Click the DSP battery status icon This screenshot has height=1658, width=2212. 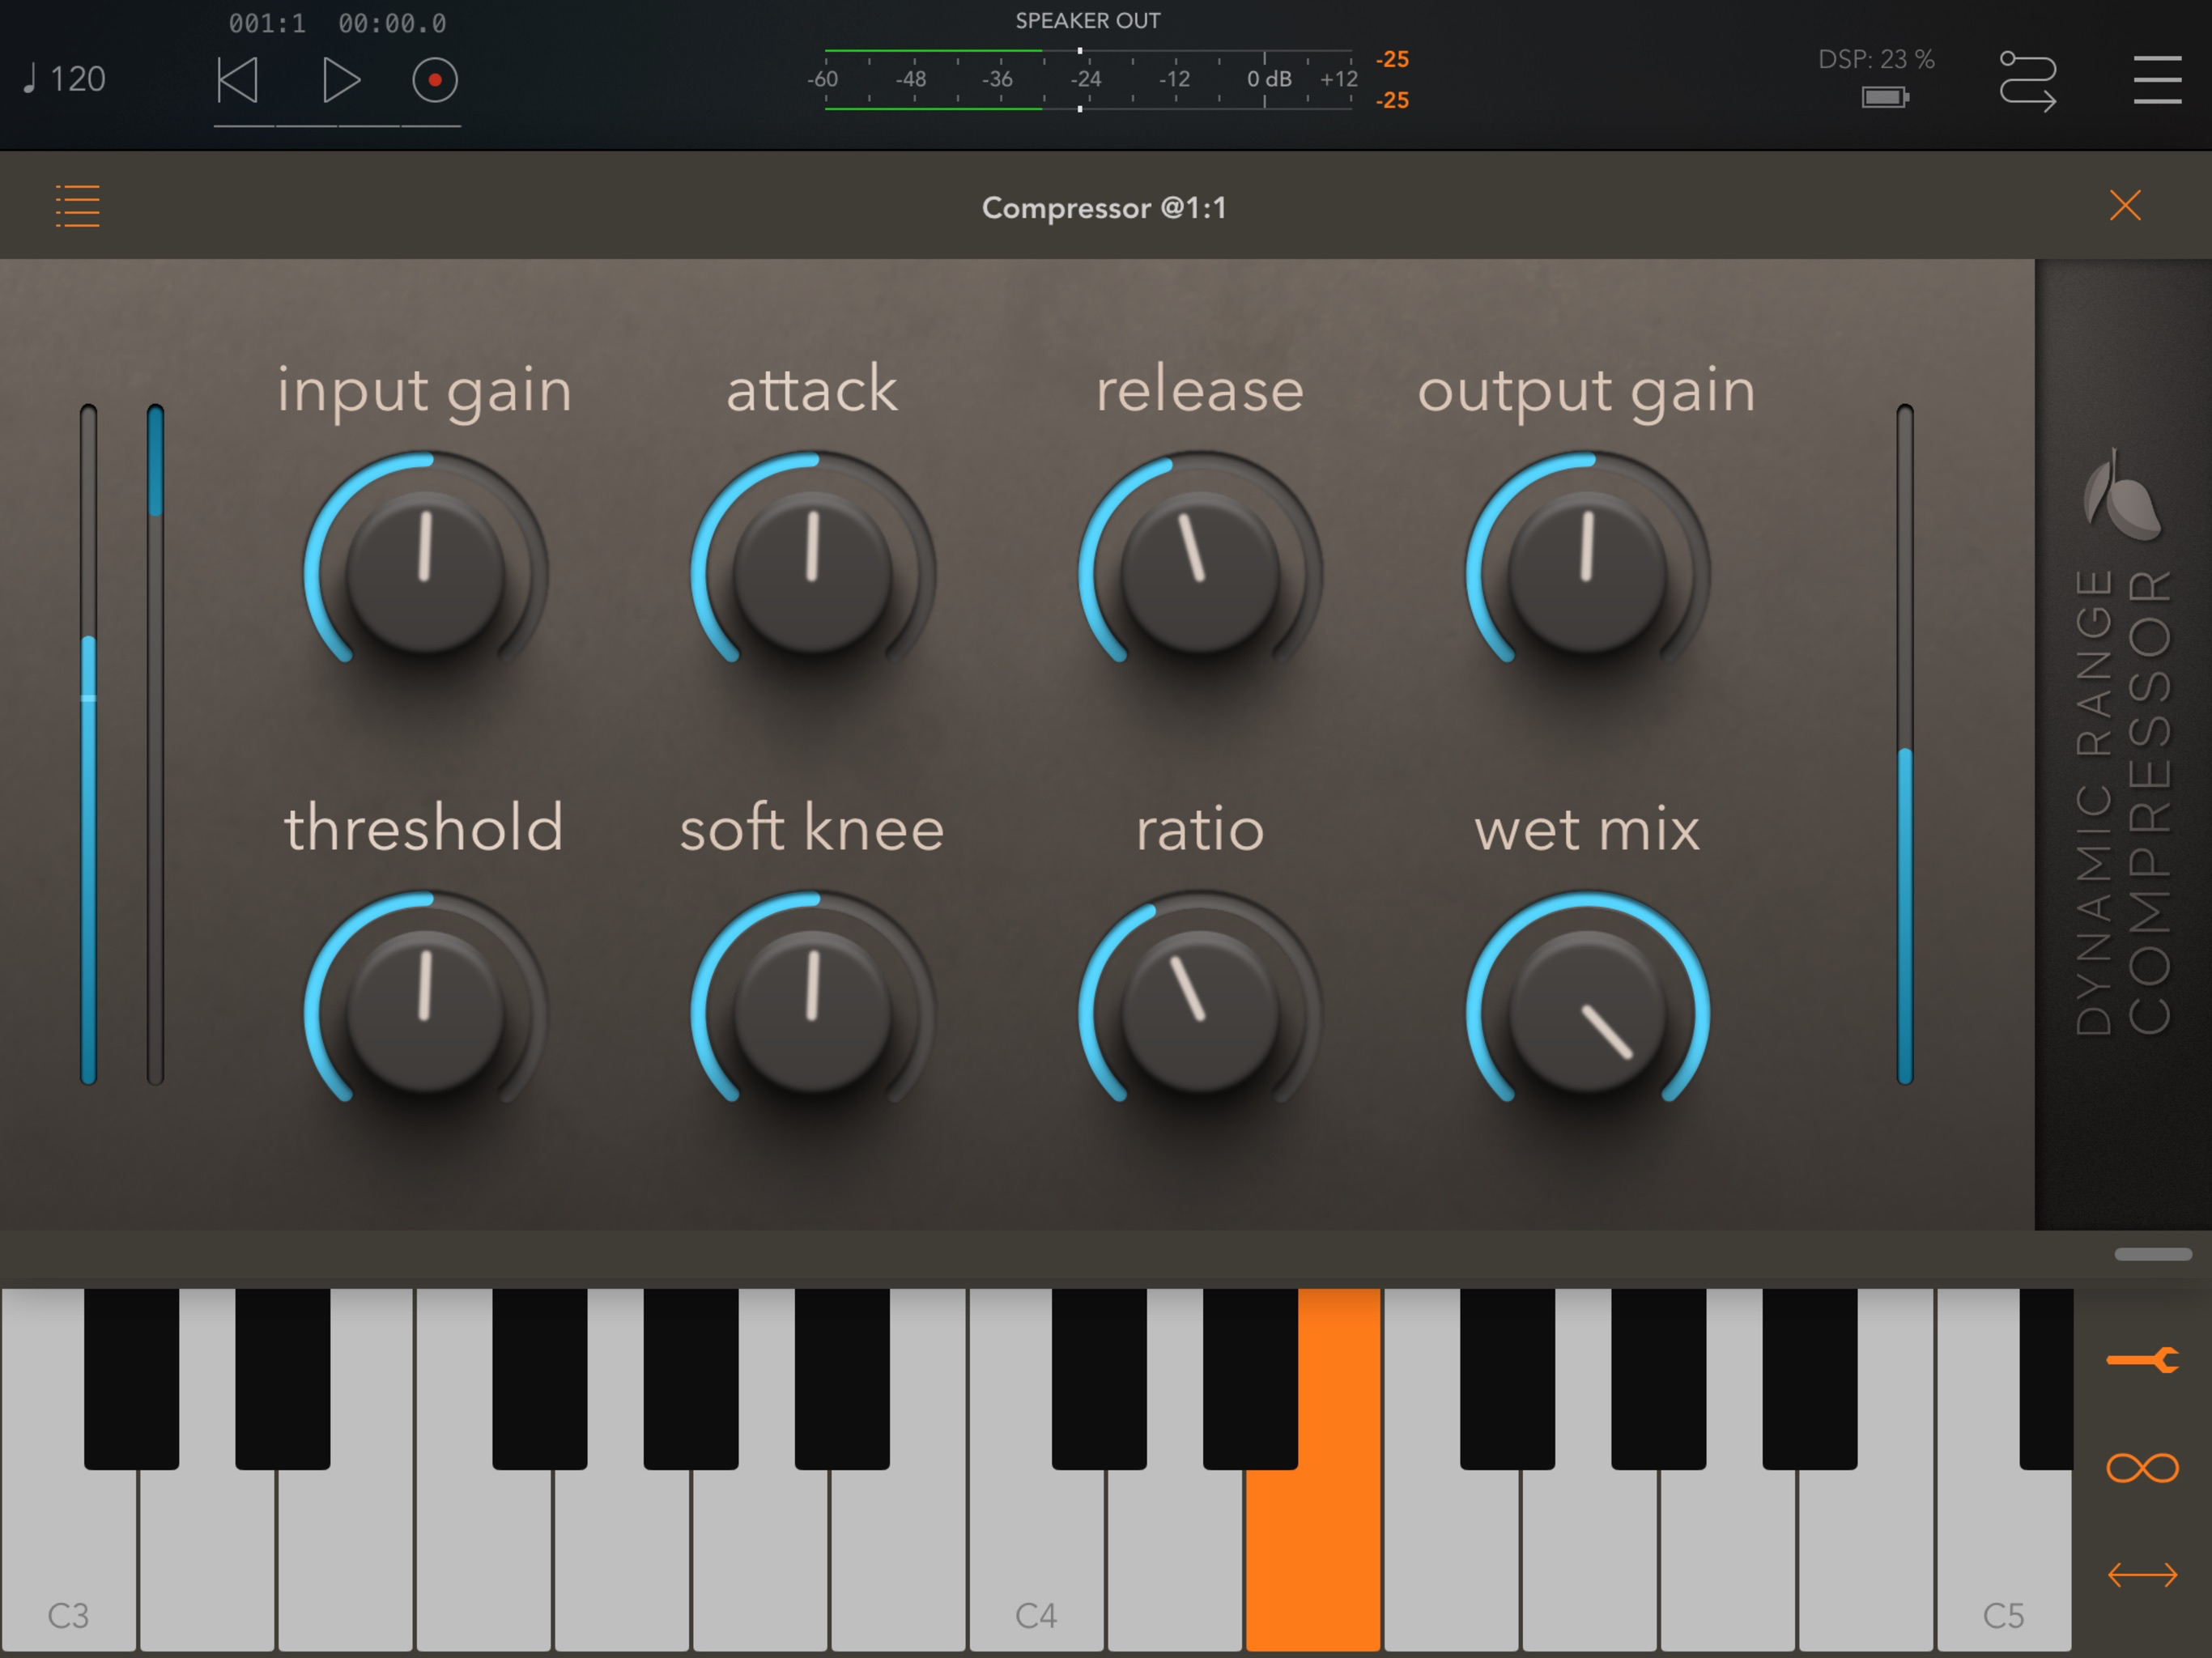point(1885,97)
